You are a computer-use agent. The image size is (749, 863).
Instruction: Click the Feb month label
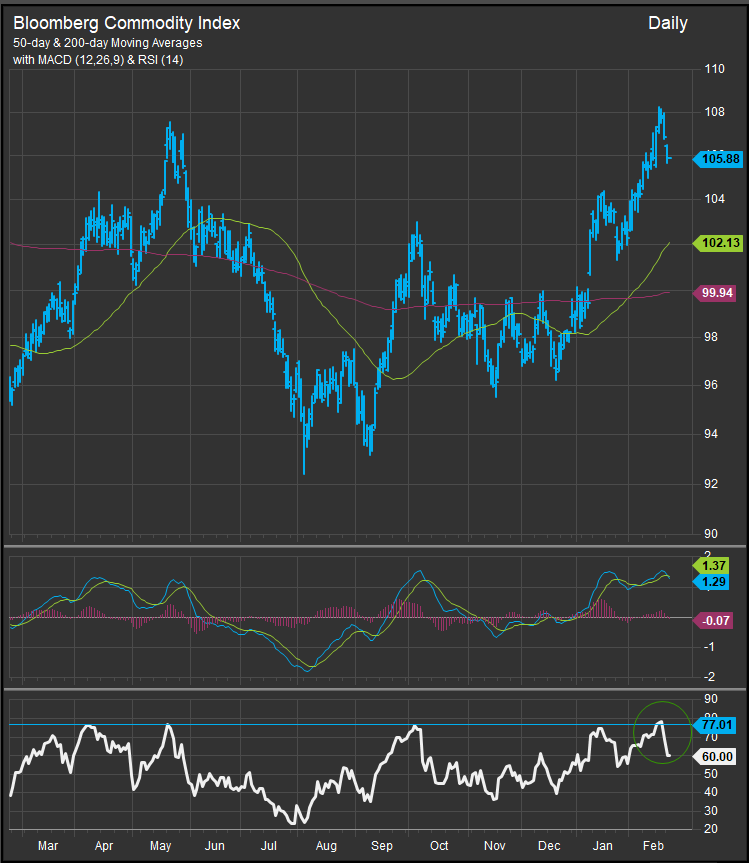click(653, 846)
